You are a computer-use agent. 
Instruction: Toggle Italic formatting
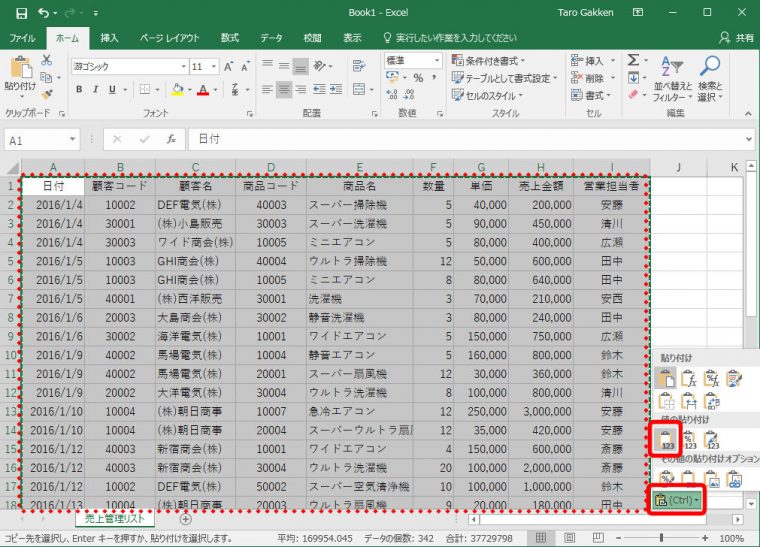[95, 89]
